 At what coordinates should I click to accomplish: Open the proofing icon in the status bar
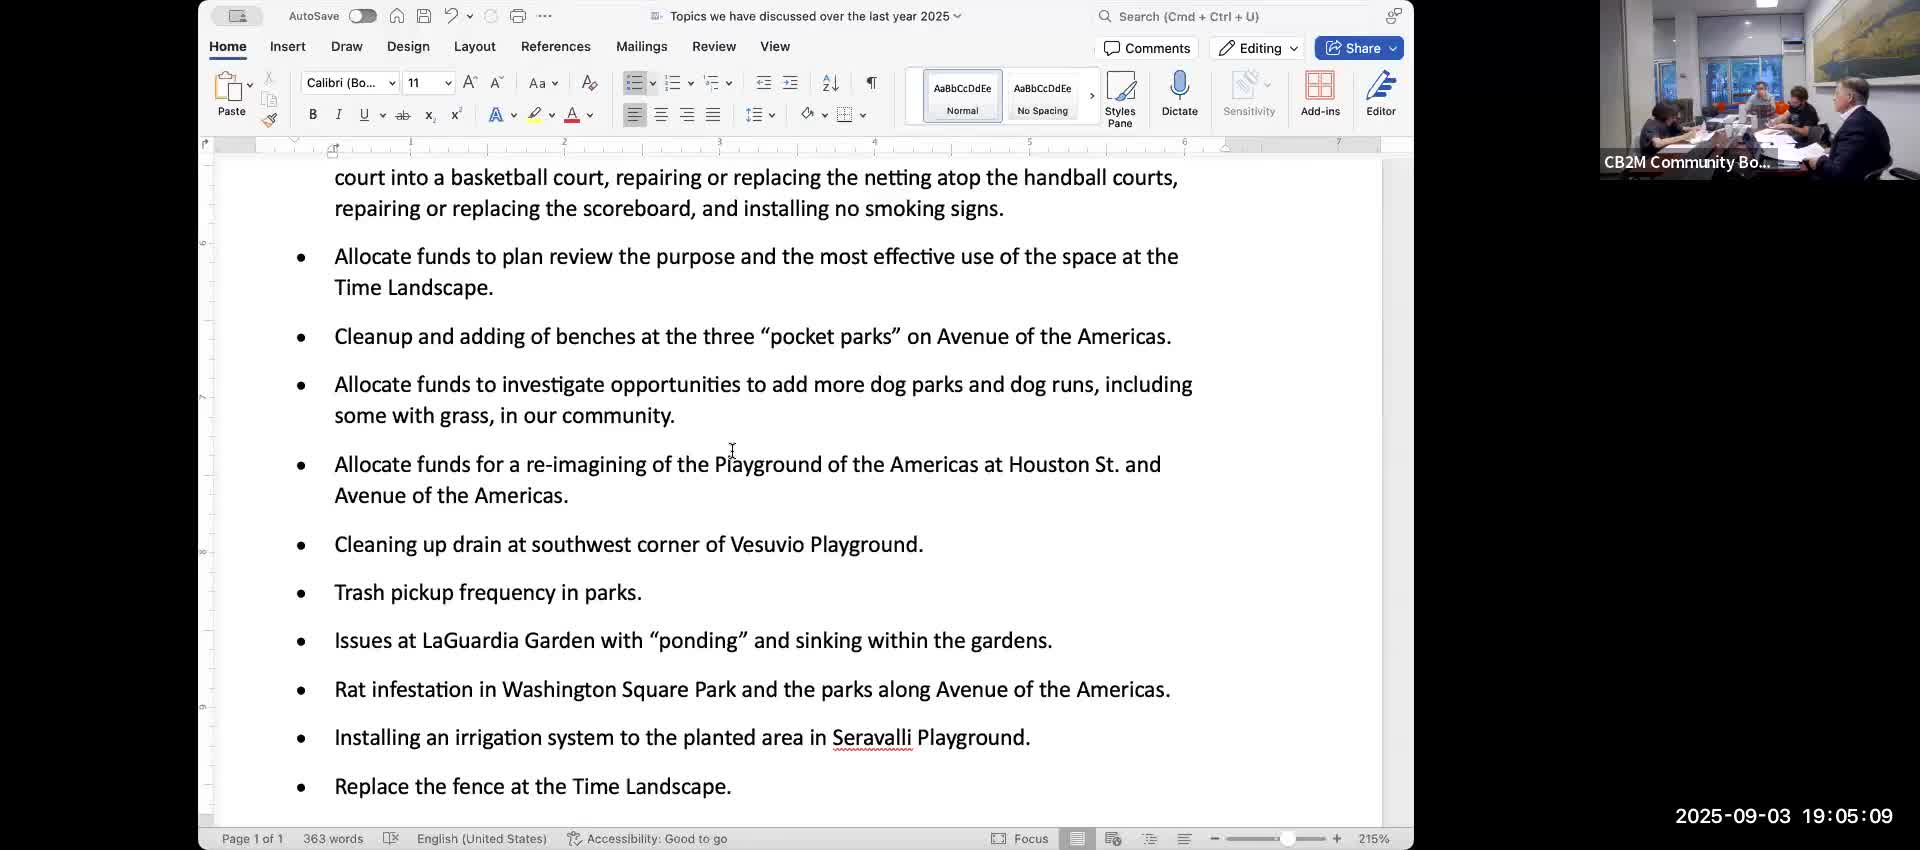pos(391,839)
